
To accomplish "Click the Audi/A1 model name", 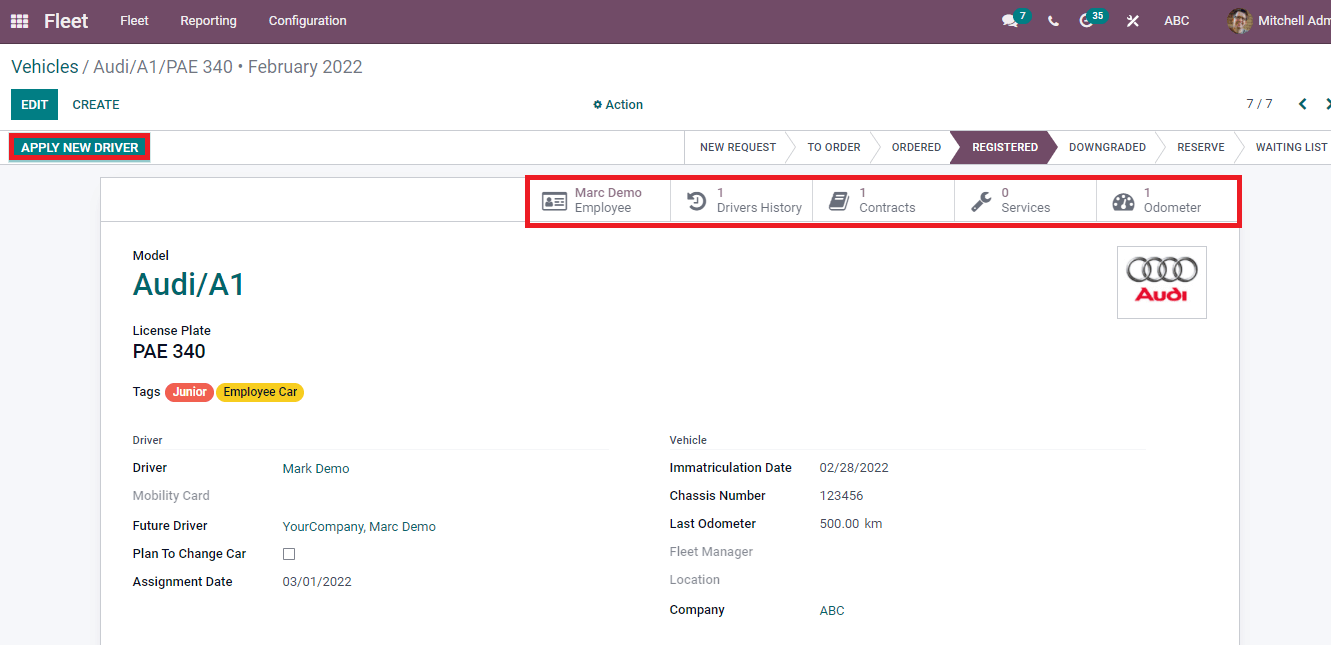I will [x=189, y=285].
